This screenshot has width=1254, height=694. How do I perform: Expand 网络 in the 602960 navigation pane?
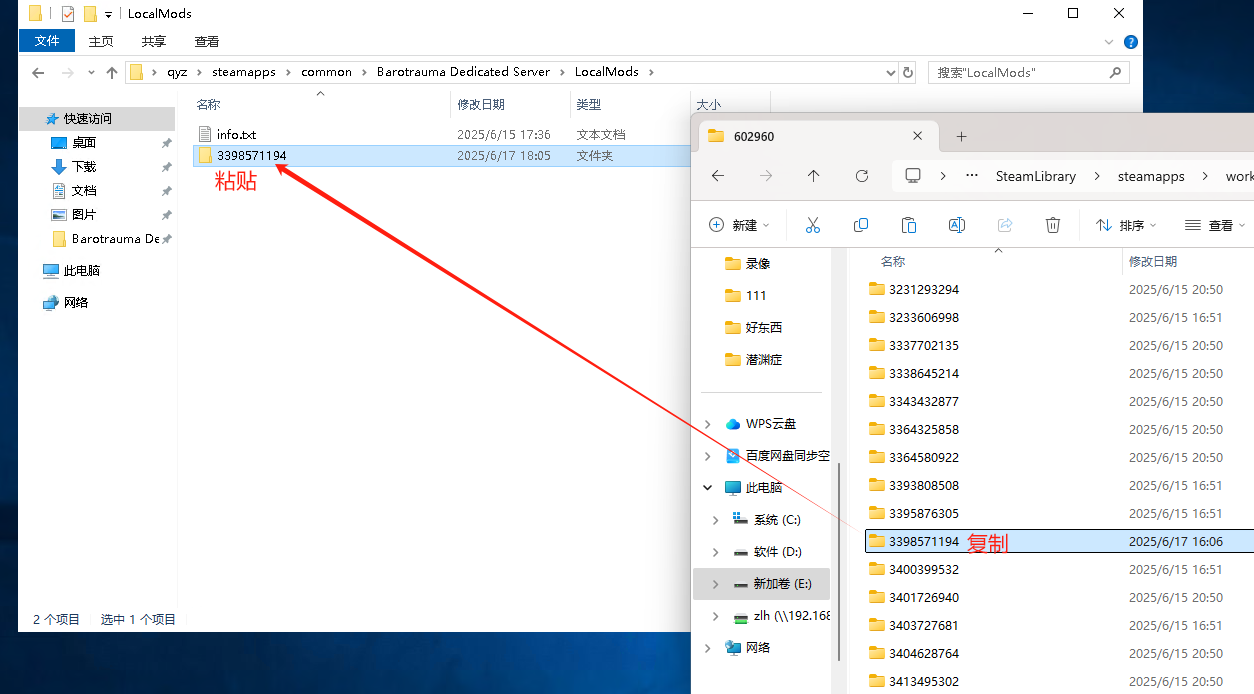tap(708, 648)
